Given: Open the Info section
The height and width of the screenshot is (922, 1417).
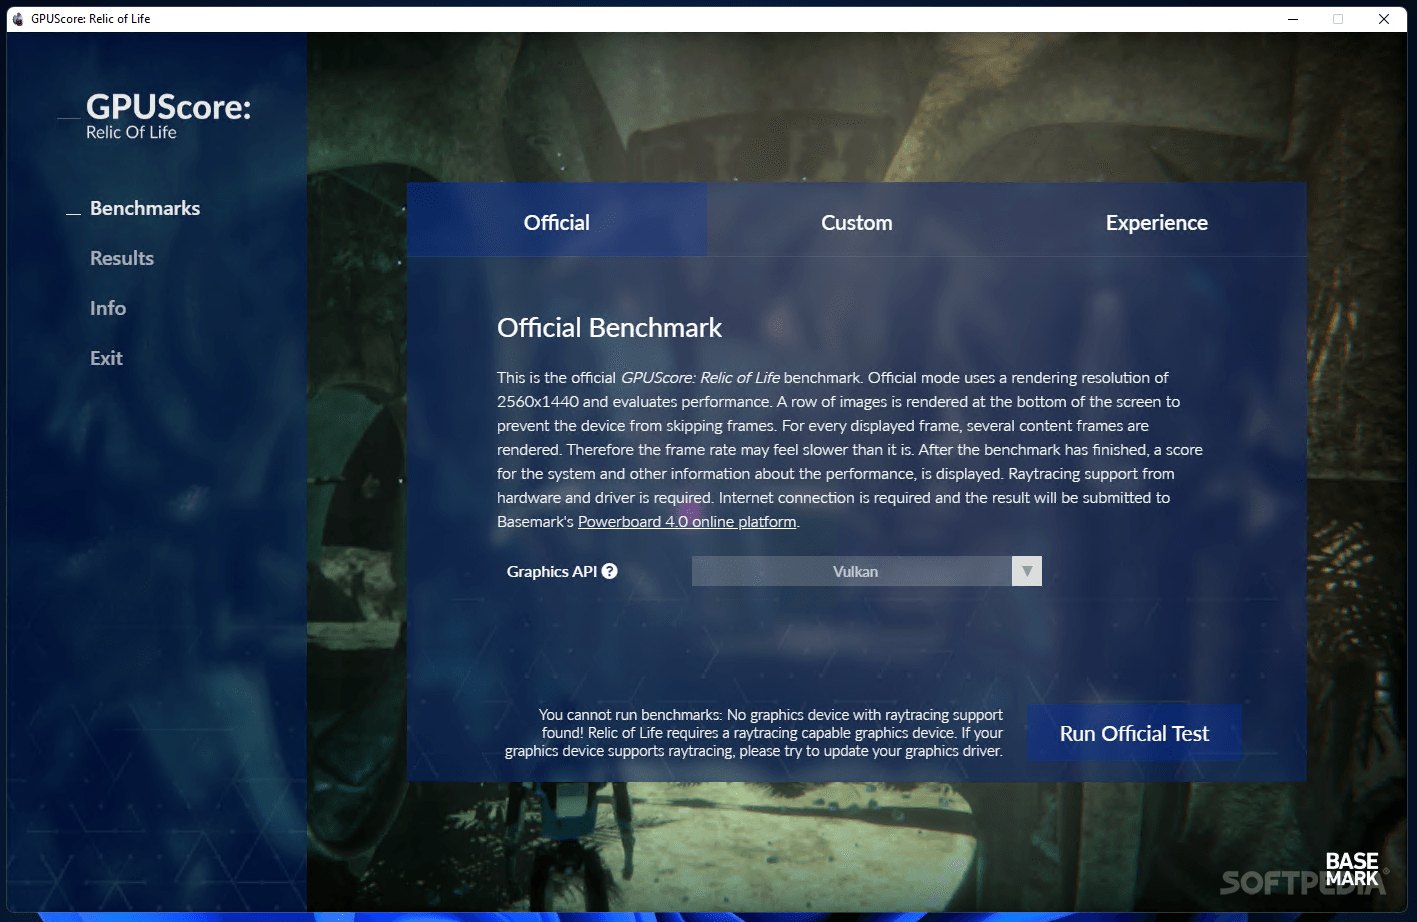Looking at the screenshot, I should (108, 308).
